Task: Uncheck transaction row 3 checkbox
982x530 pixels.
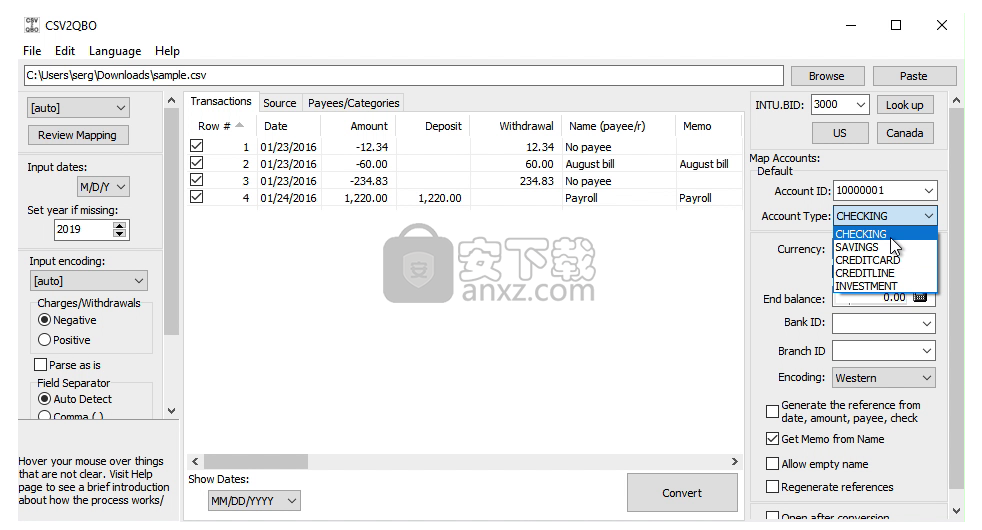Action: coord(197,180)
